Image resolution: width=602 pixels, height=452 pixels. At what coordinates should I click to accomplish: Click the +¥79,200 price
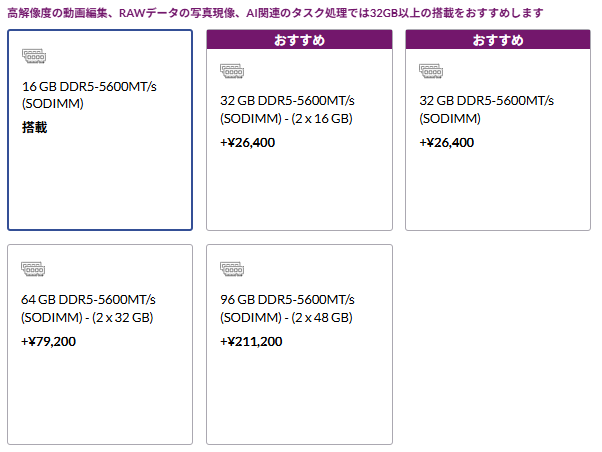click(x=49, y=341)
